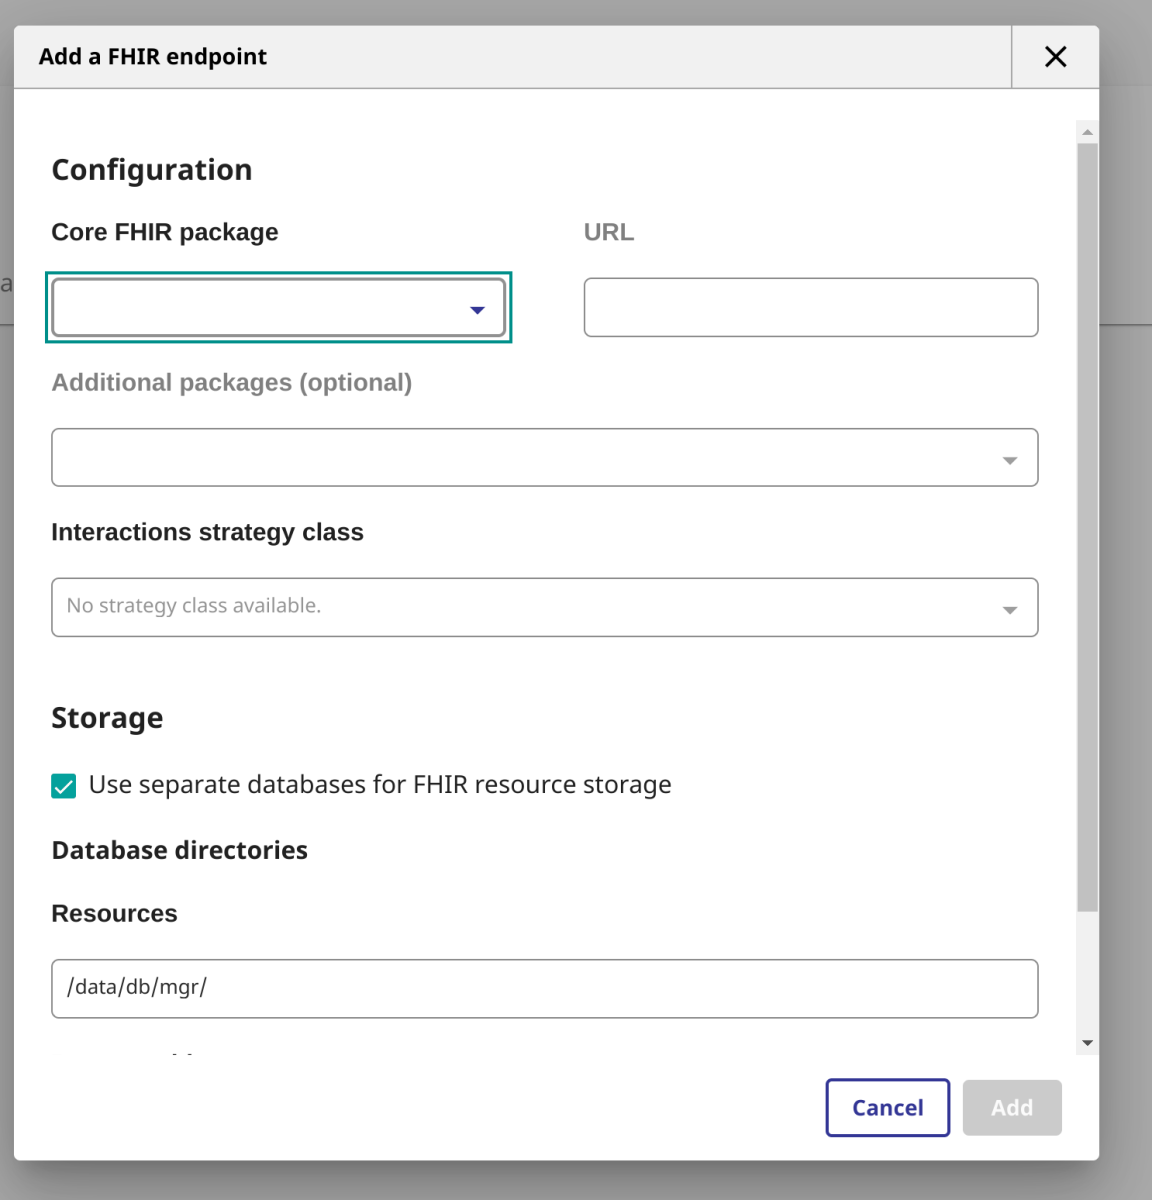Click the URL input field
This screenshot has height=1200, width=1152.
tap(811, 307)
